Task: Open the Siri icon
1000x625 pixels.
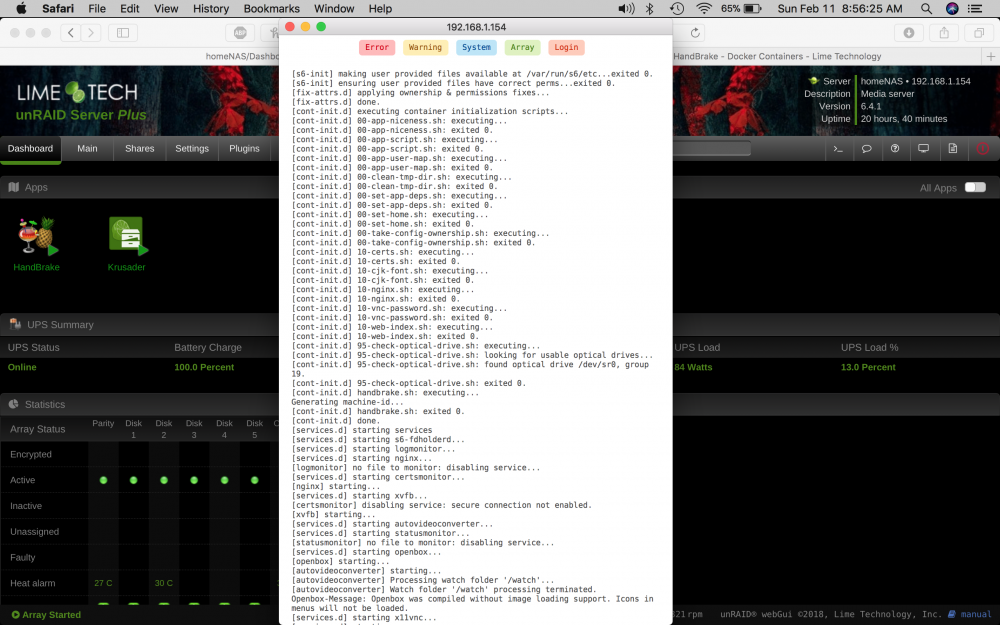Action: point(952,8)
